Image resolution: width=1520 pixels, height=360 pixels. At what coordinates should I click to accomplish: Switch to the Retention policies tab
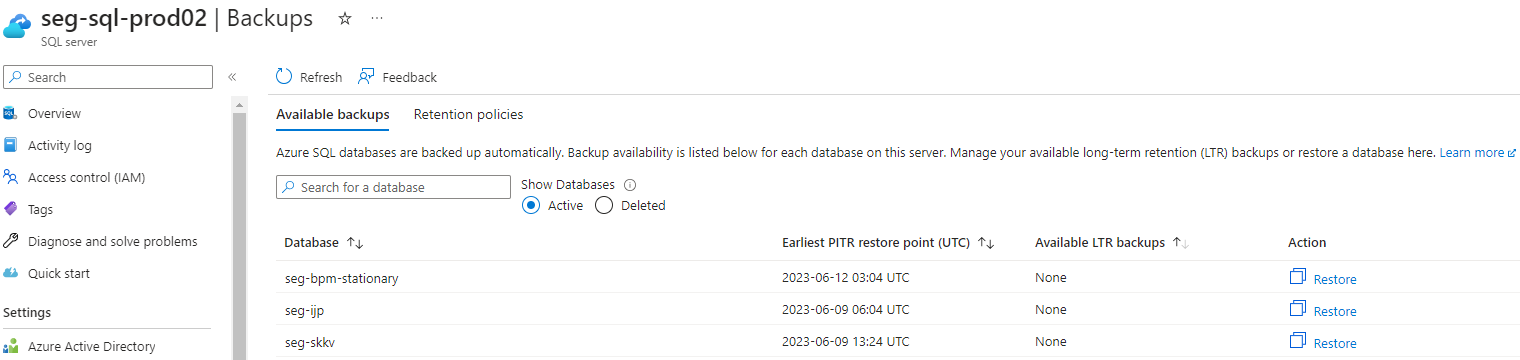tap(468, 115)
